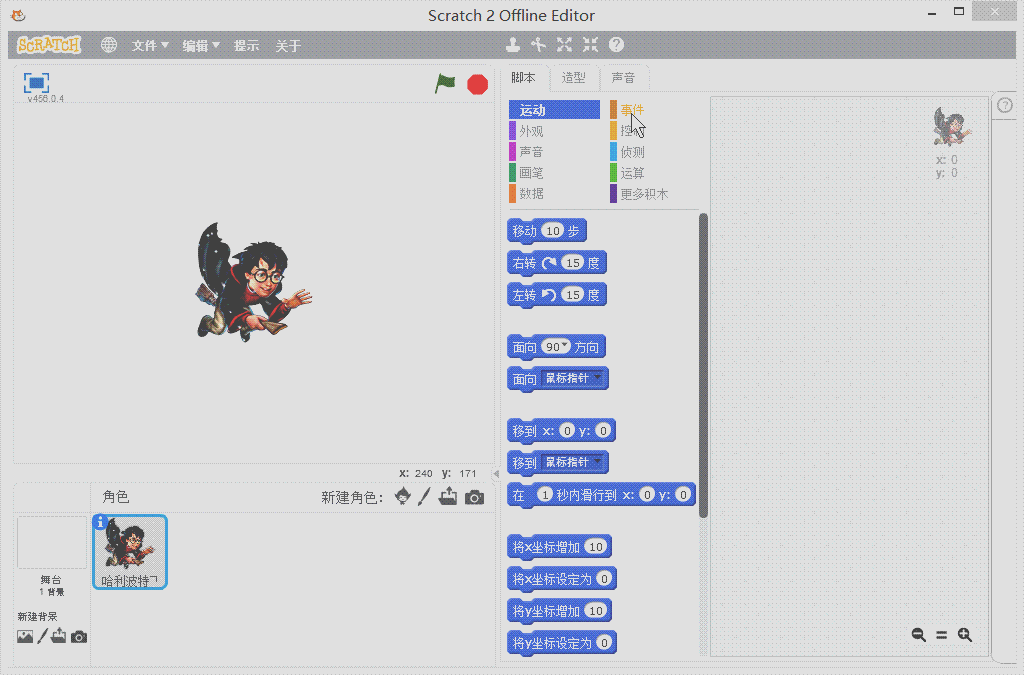
Task: Open the 编辑 menu
Action: [x=200, y=45]
